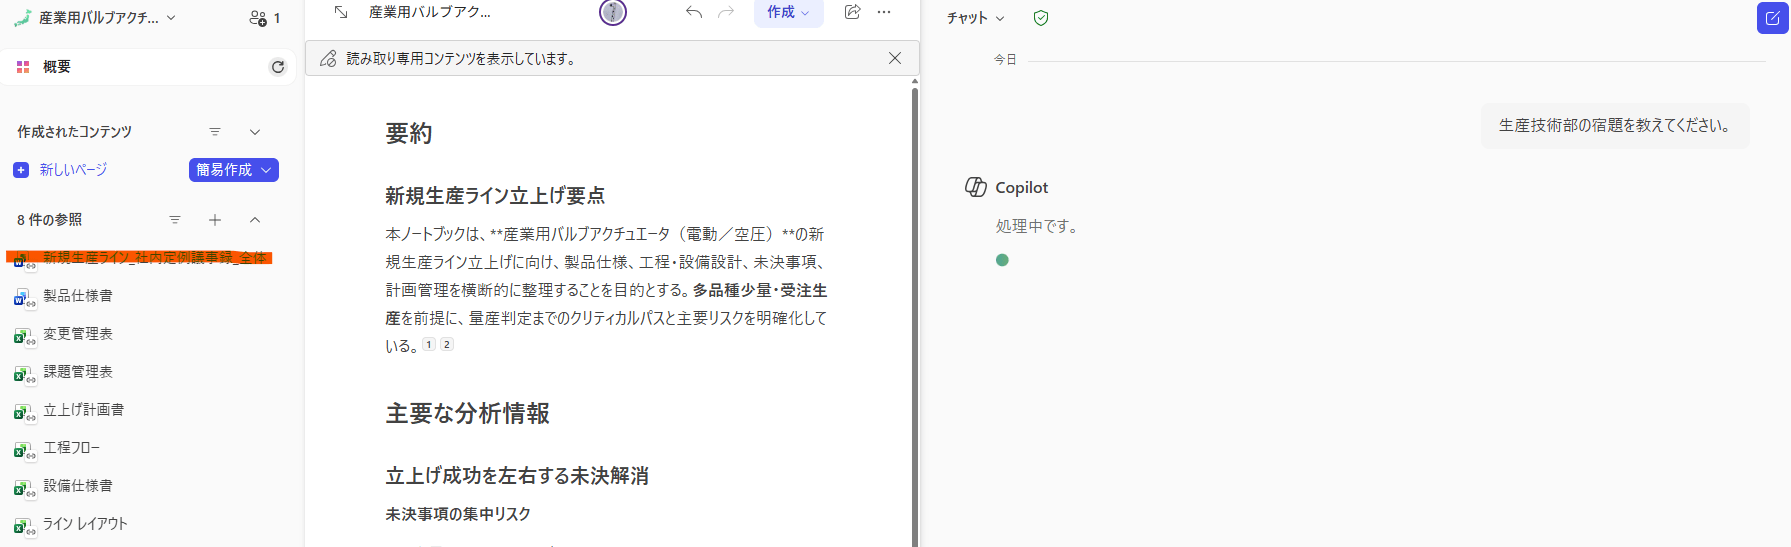Open the 作成 dropdown

[788, 12]
